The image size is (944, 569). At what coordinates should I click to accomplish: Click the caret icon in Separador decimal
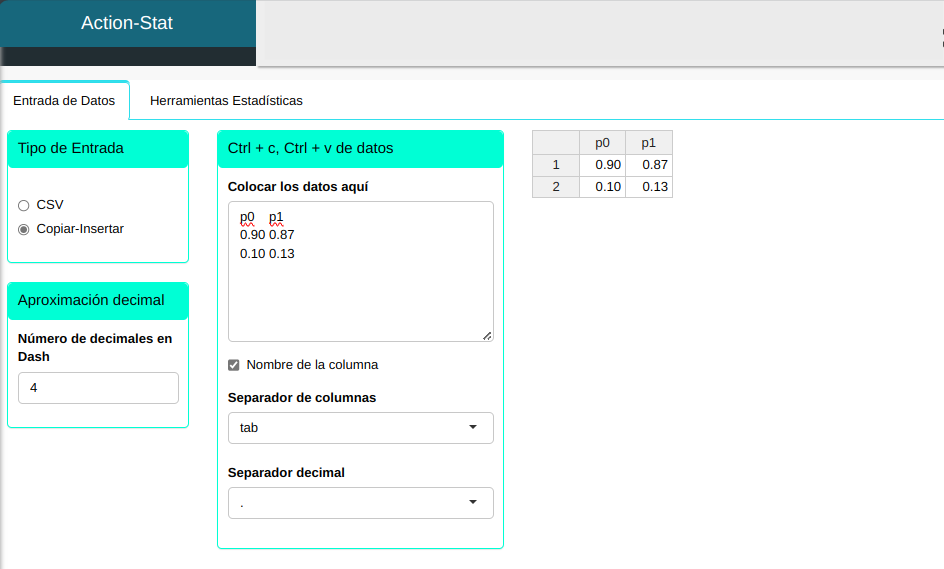tap(473, 502)
